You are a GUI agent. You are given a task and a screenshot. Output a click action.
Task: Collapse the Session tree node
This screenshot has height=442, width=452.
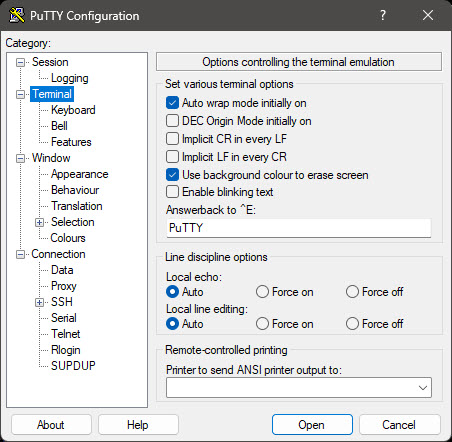[x=21, y=62]
